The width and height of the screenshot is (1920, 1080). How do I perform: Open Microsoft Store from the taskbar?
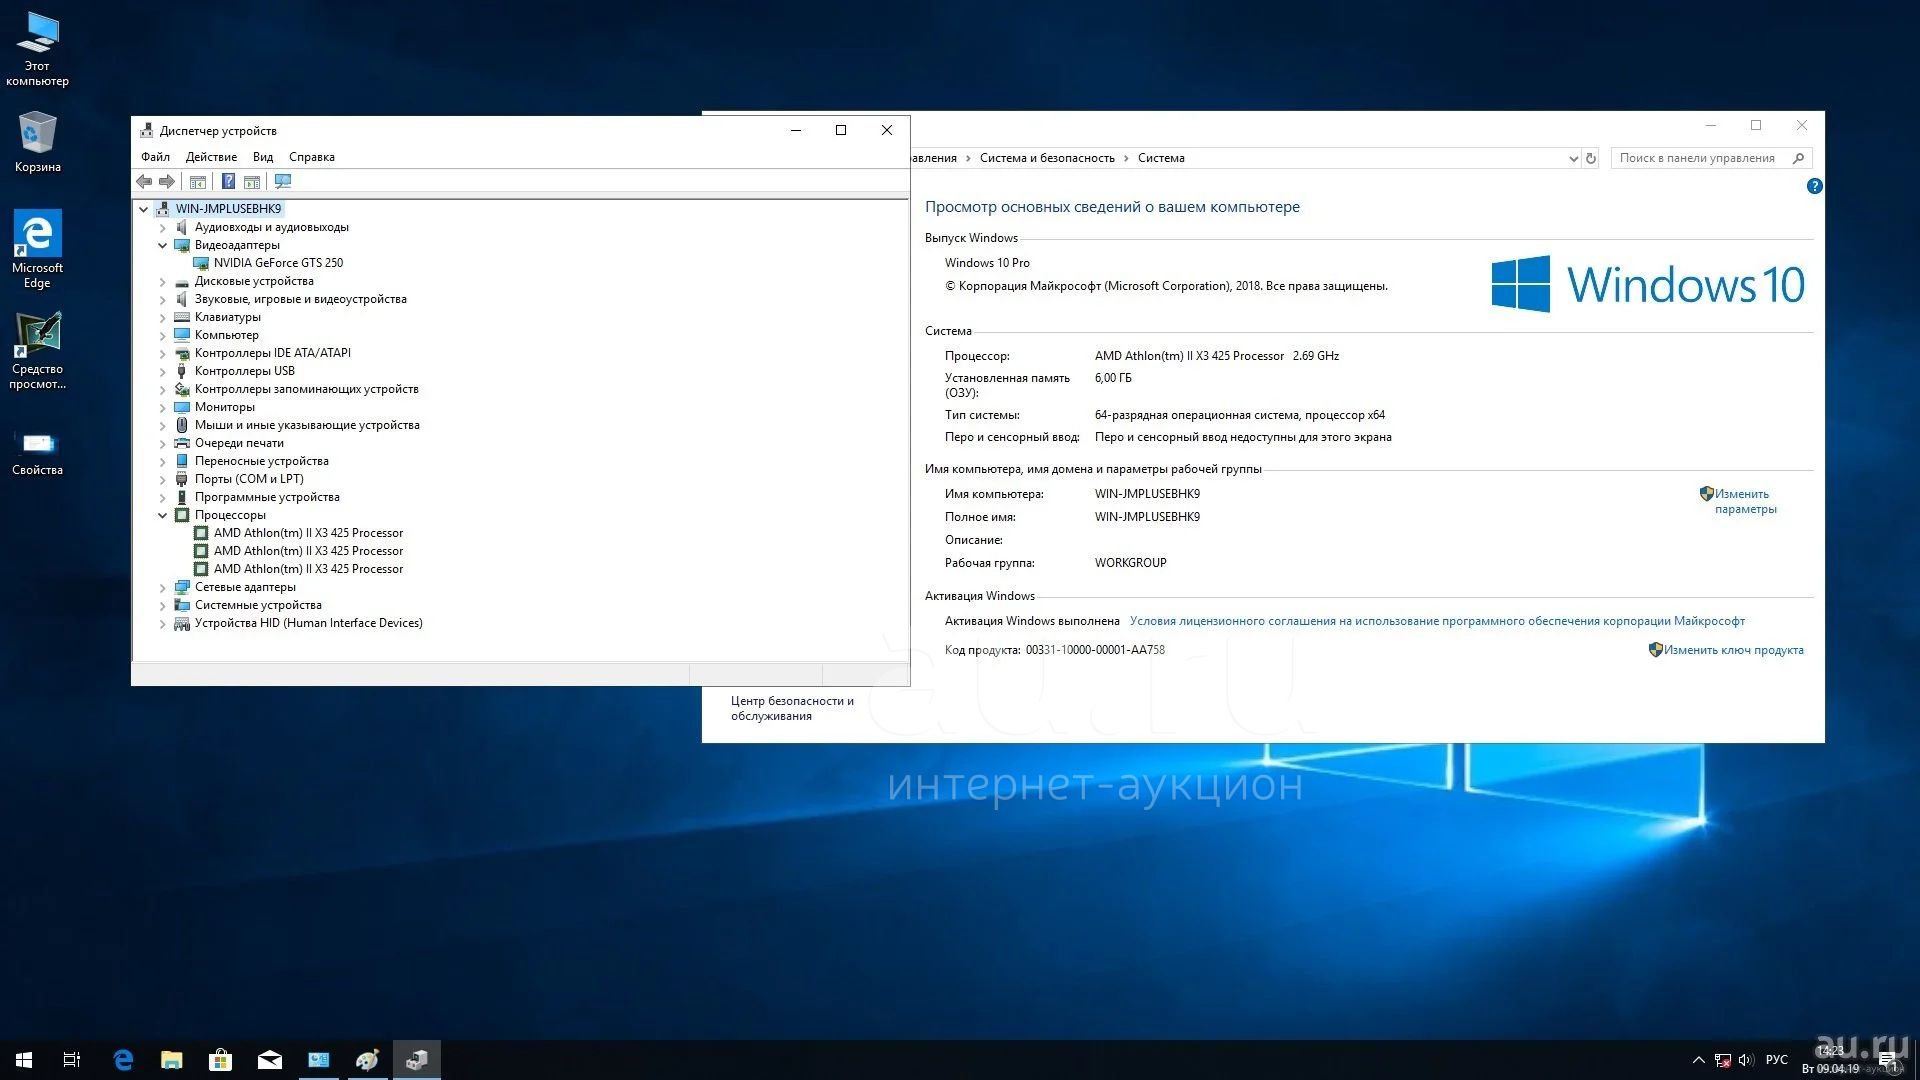[220, 1060]
